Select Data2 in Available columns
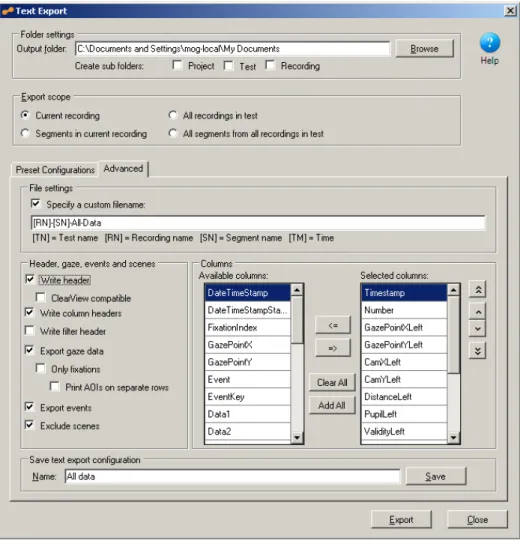This screenshot has height=544, width=520. click(x=248, y=431)
